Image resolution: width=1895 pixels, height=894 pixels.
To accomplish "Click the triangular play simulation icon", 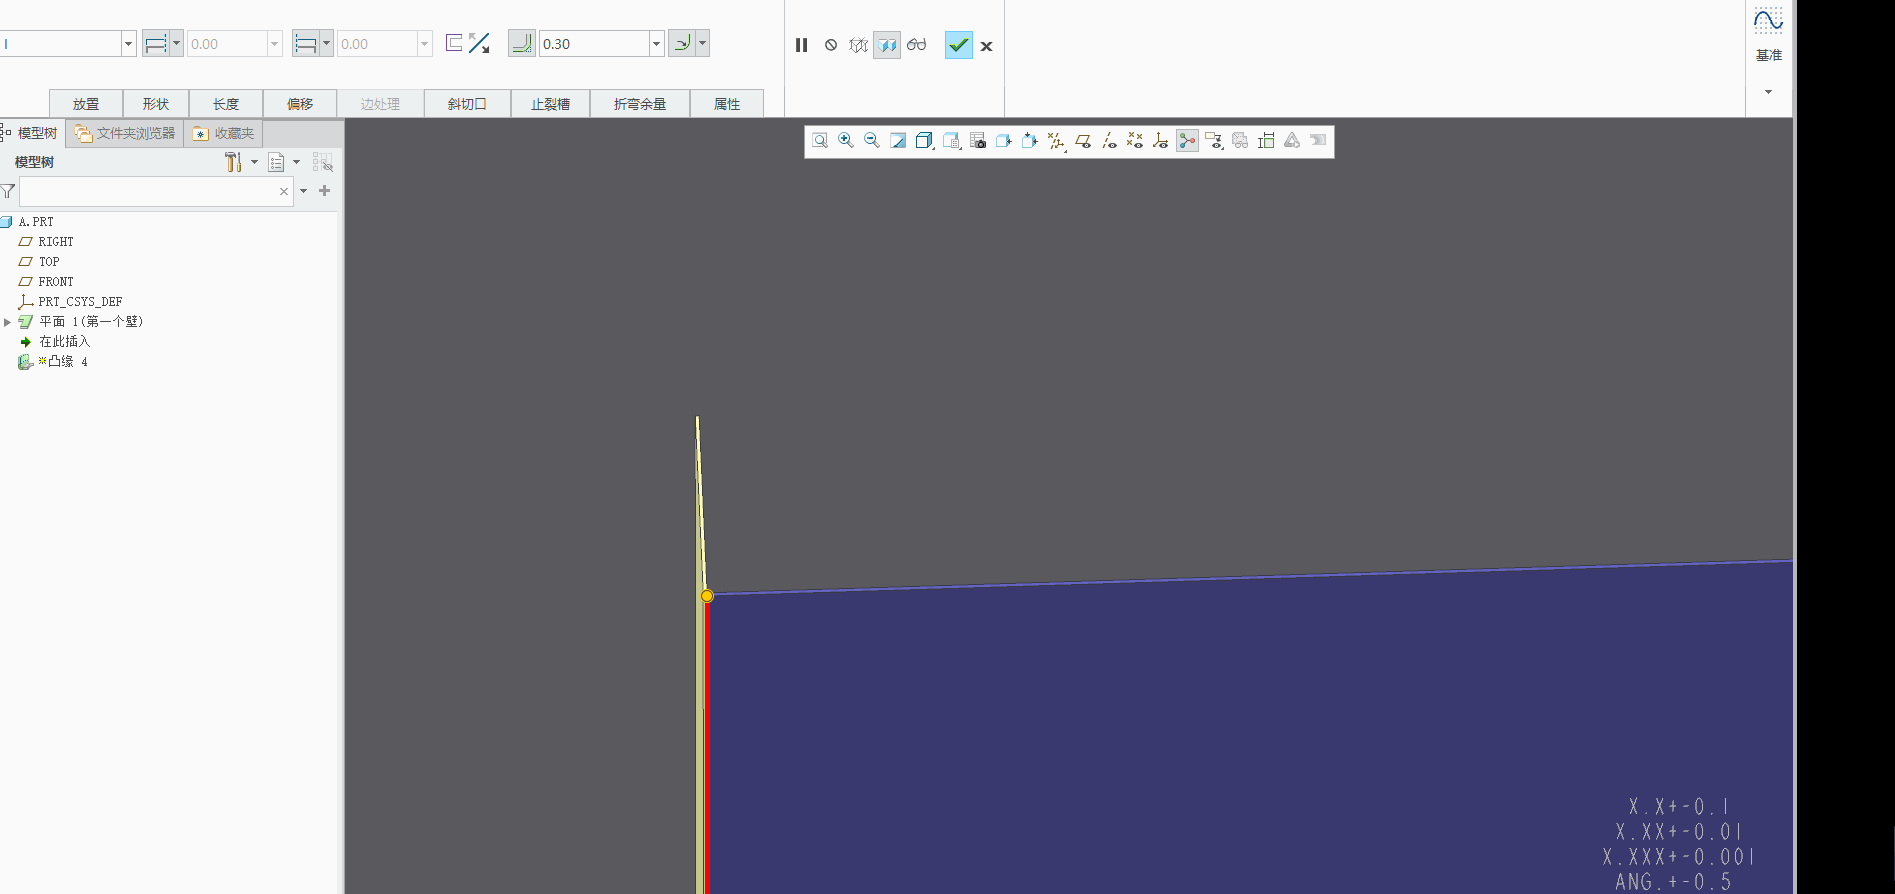I will point(1292,141).
